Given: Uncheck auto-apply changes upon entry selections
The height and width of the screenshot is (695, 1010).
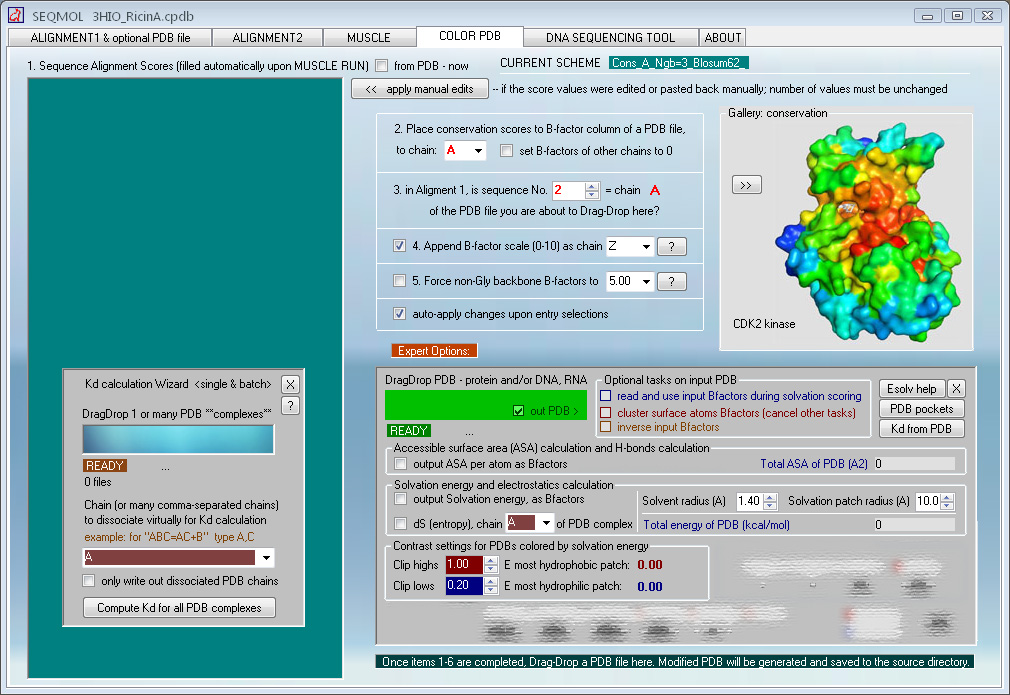Looking at the screenshot, I should pyautogui.click(x=400, y=314).
